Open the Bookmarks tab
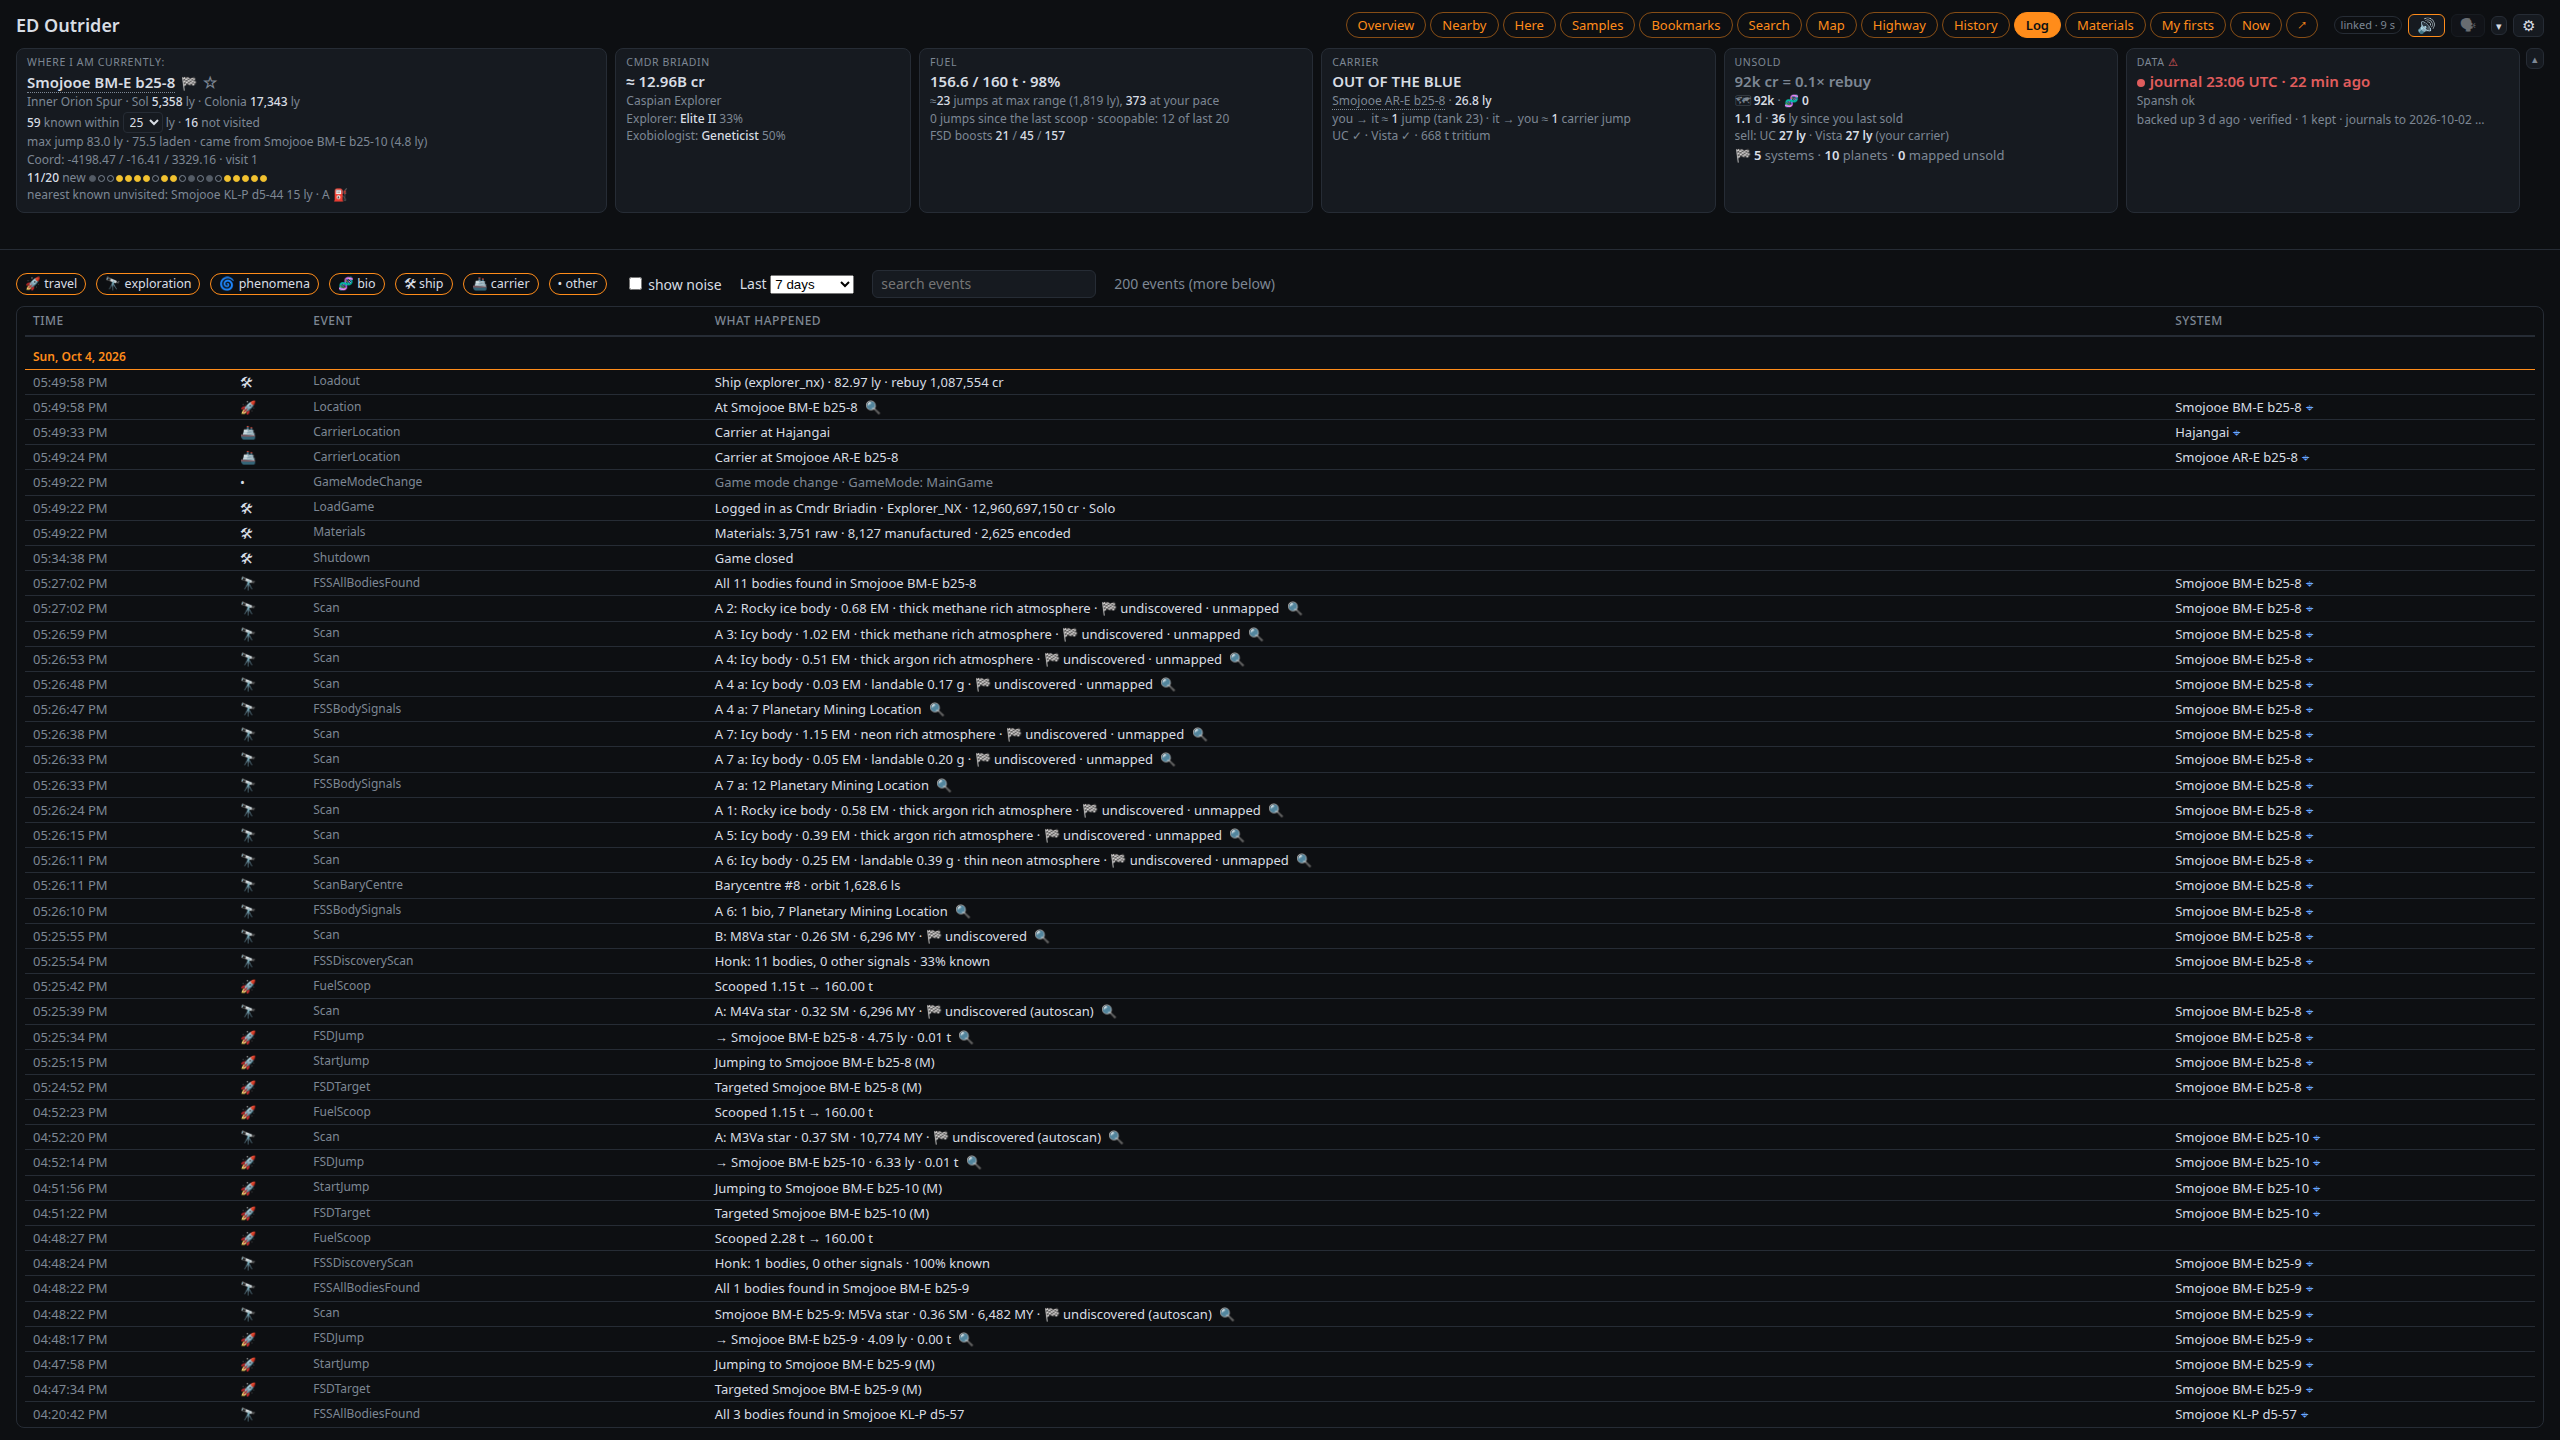 (1685, 26)
